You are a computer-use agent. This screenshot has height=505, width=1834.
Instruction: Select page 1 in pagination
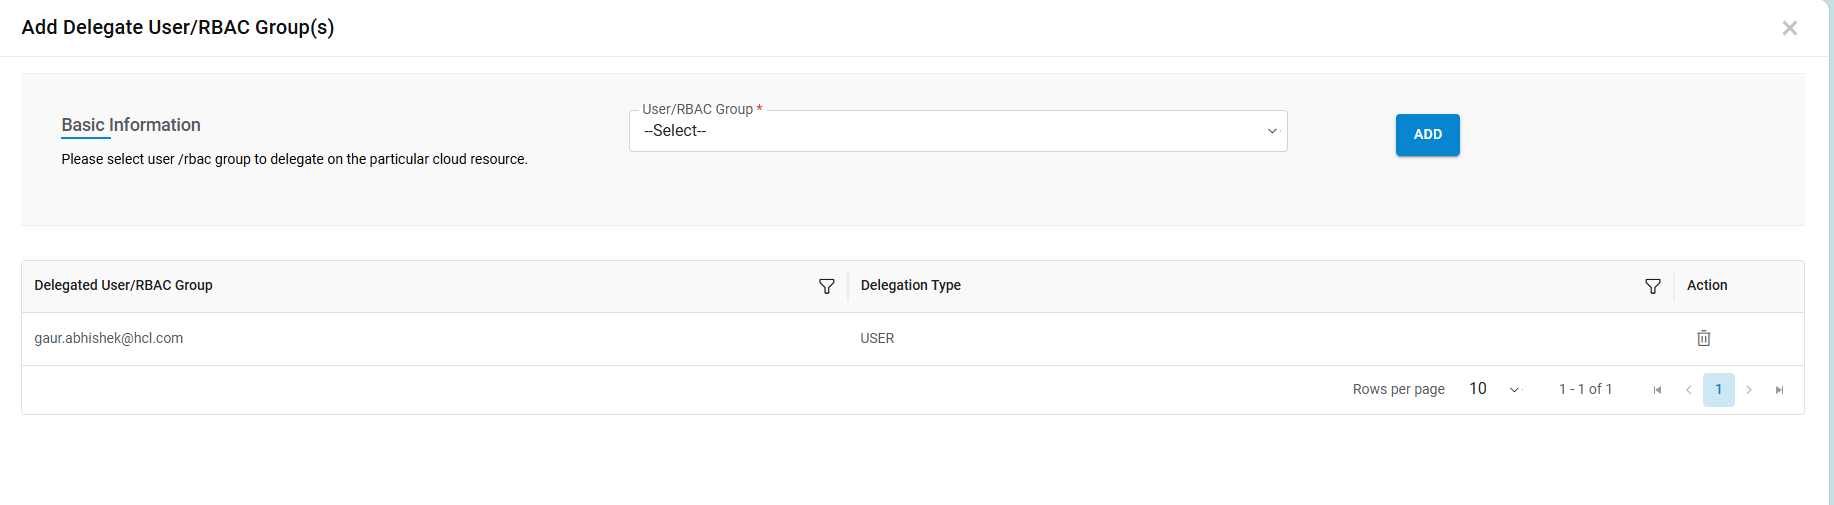(x=1719, y=390)
